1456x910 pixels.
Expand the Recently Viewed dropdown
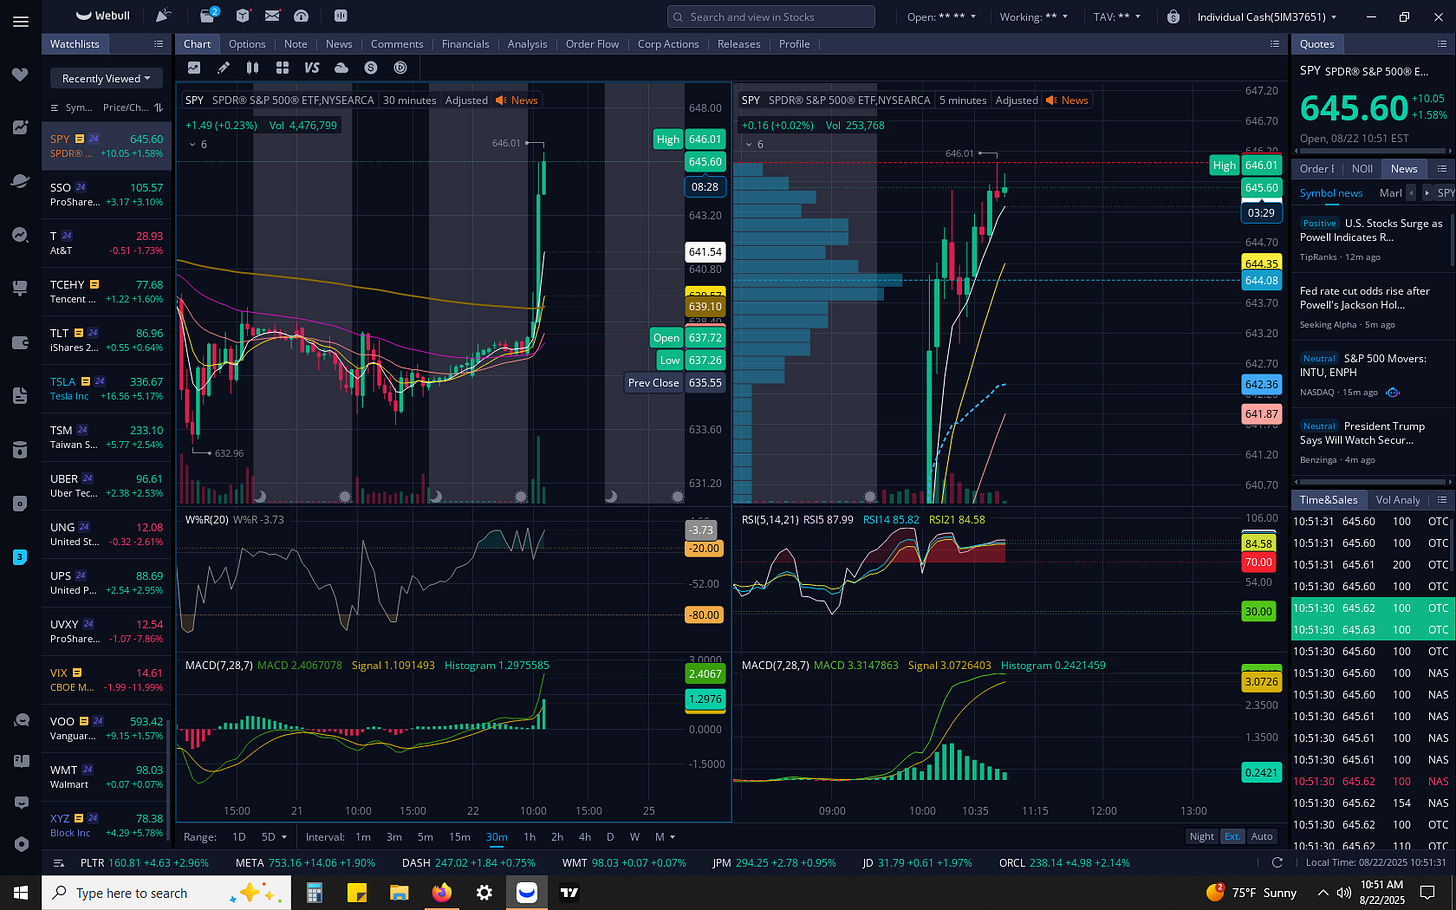(x=106, y=78)
